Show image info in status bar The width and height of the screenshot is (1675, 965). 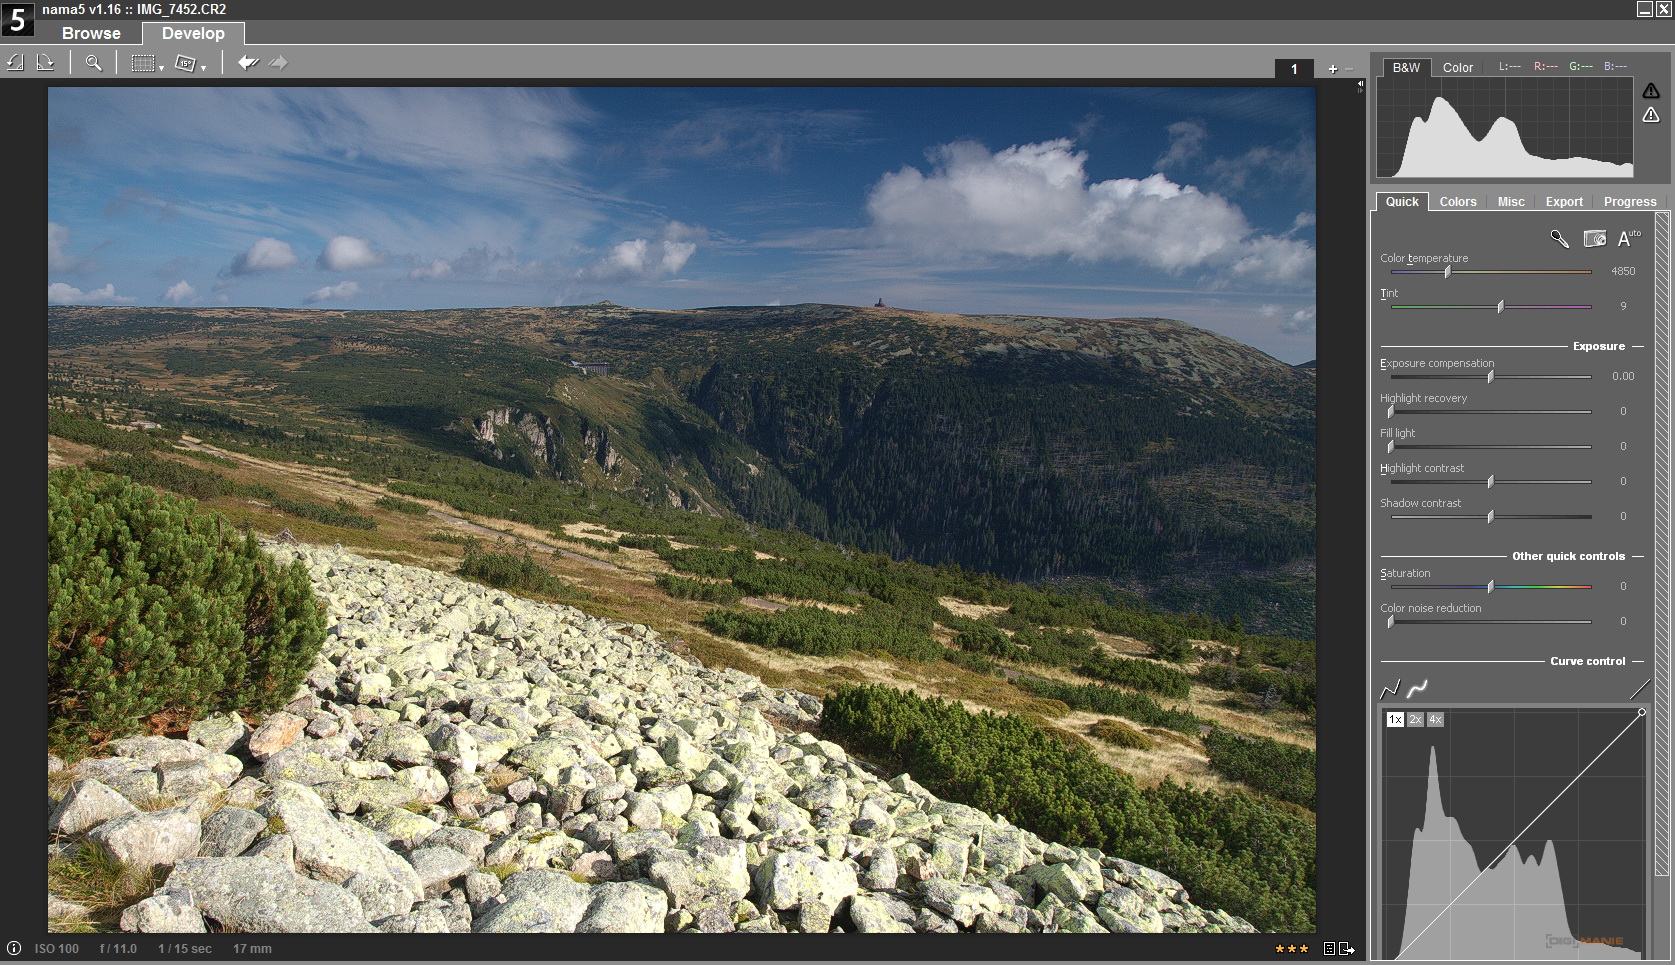[14, 948]
